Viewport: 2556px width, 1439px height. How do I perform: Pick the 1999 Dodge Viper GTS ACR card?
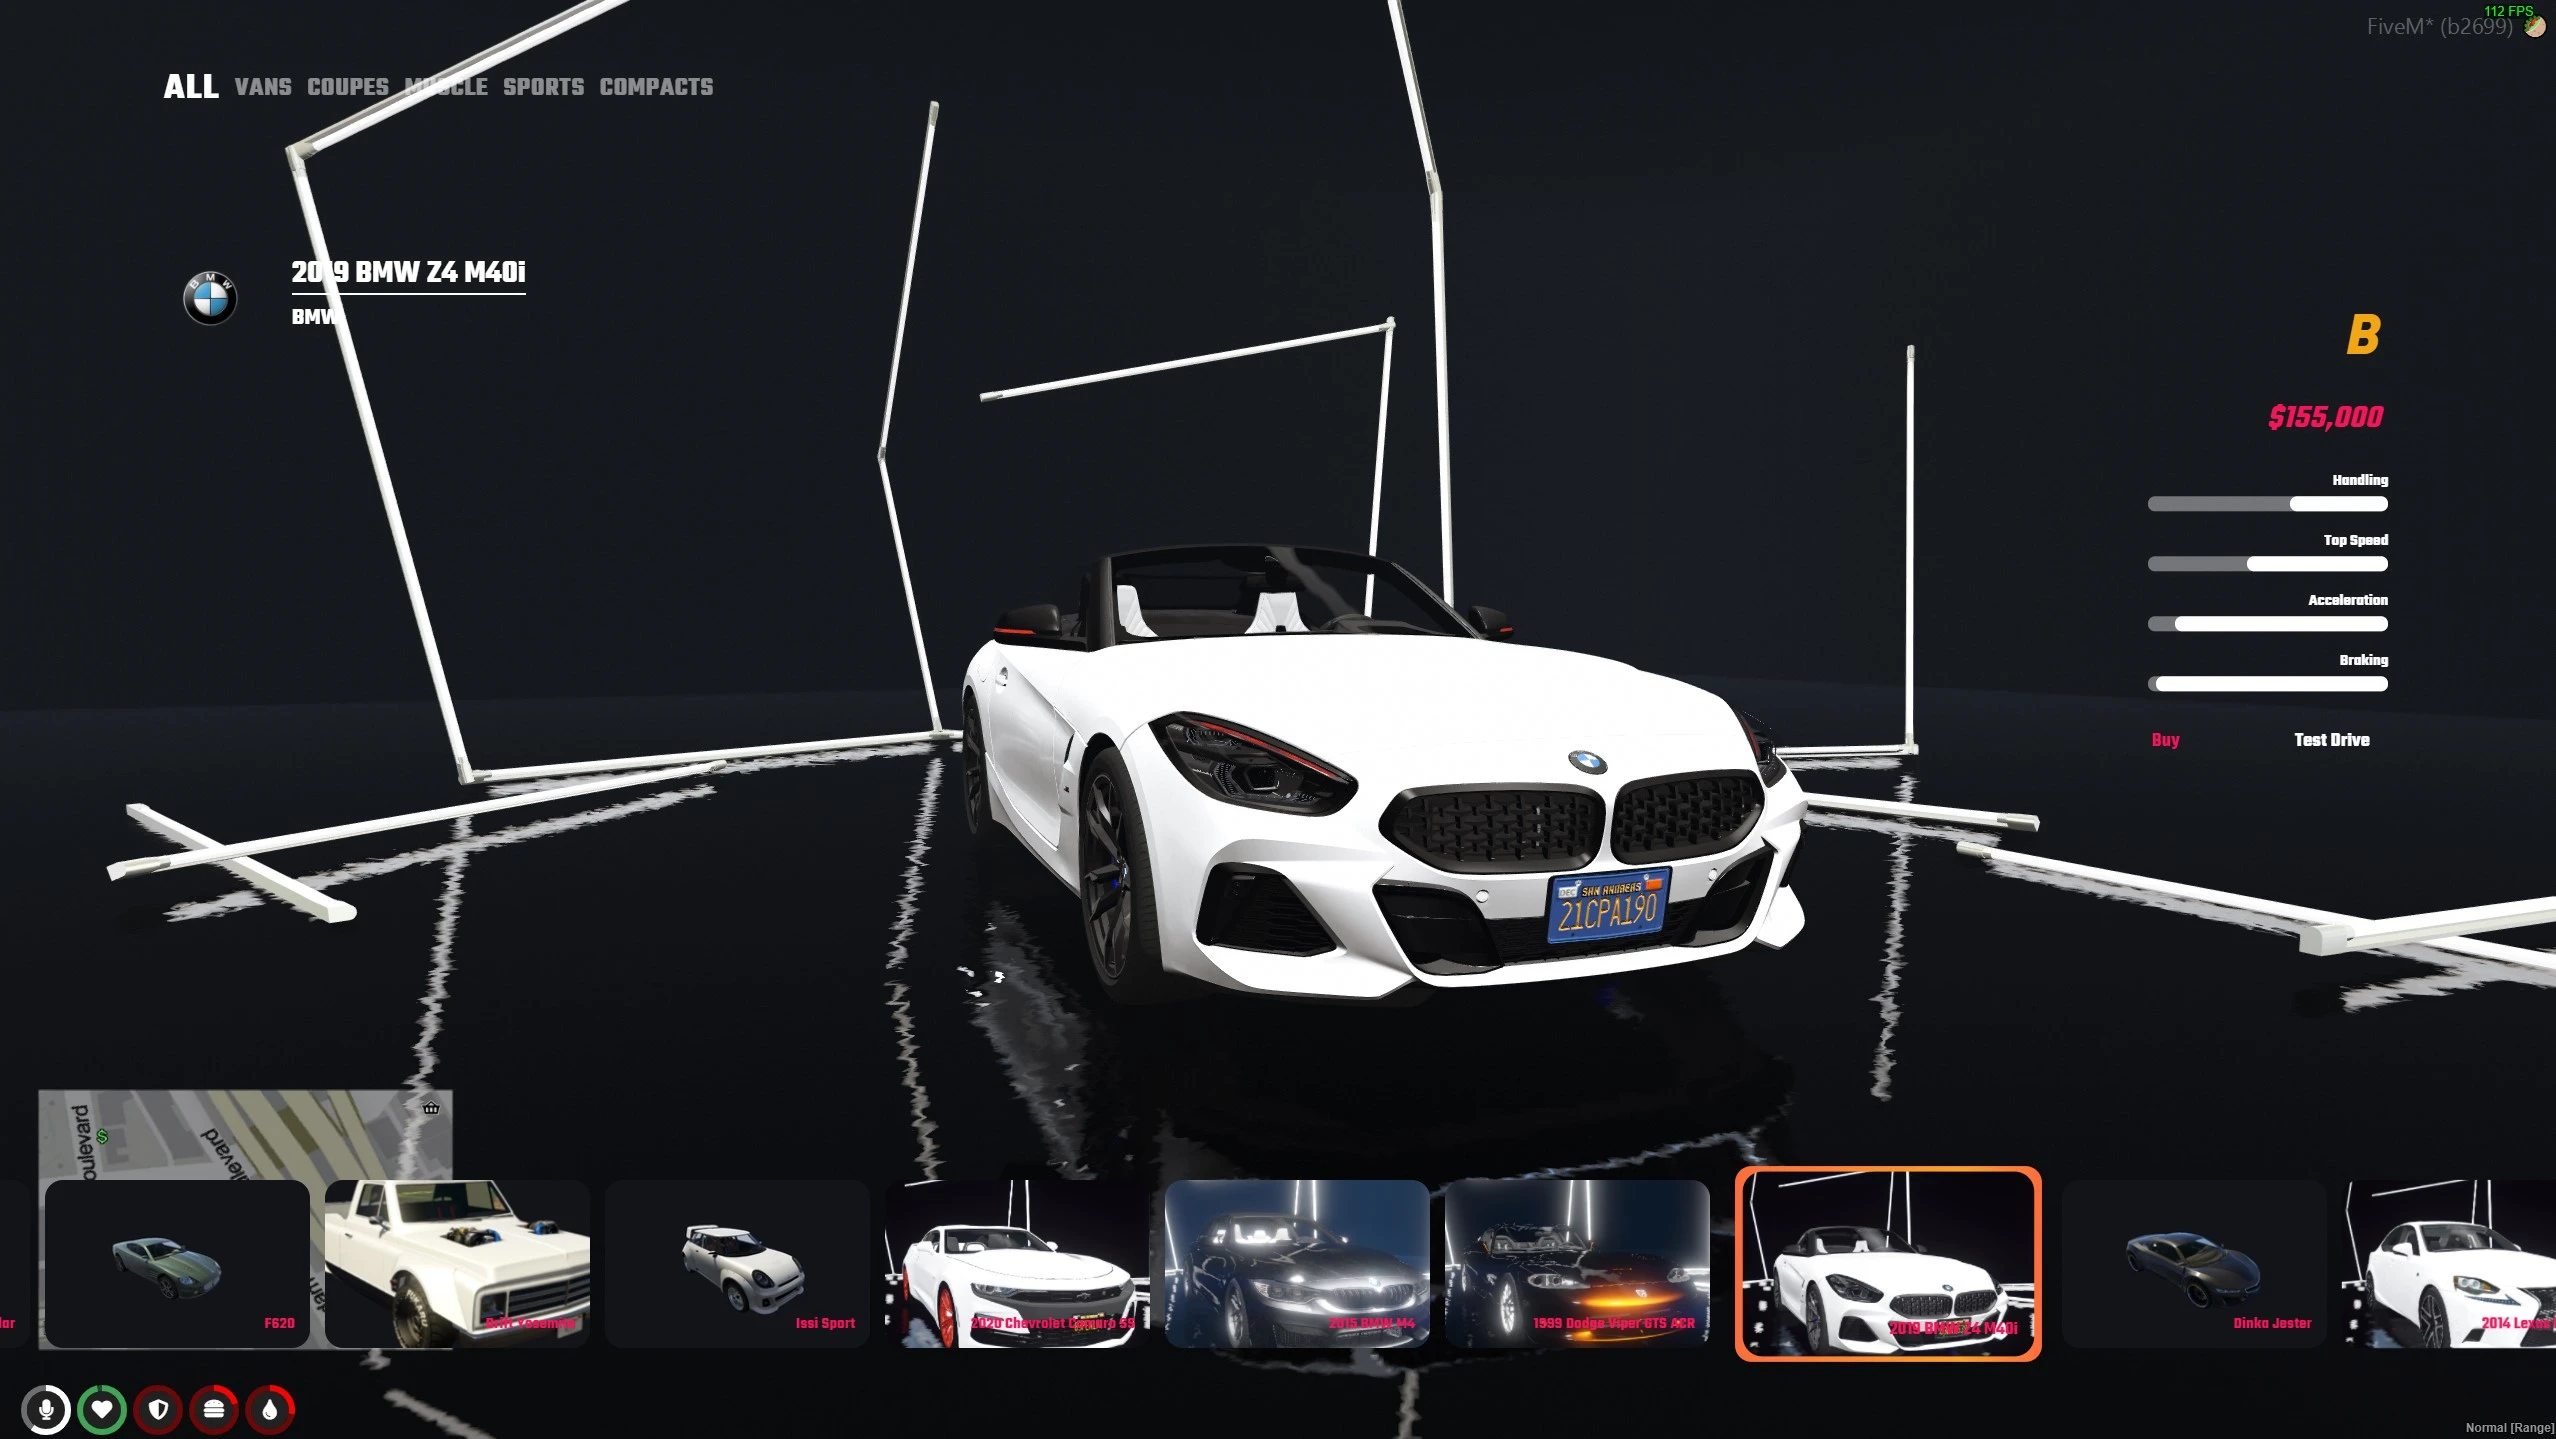pos(1577,1264)
